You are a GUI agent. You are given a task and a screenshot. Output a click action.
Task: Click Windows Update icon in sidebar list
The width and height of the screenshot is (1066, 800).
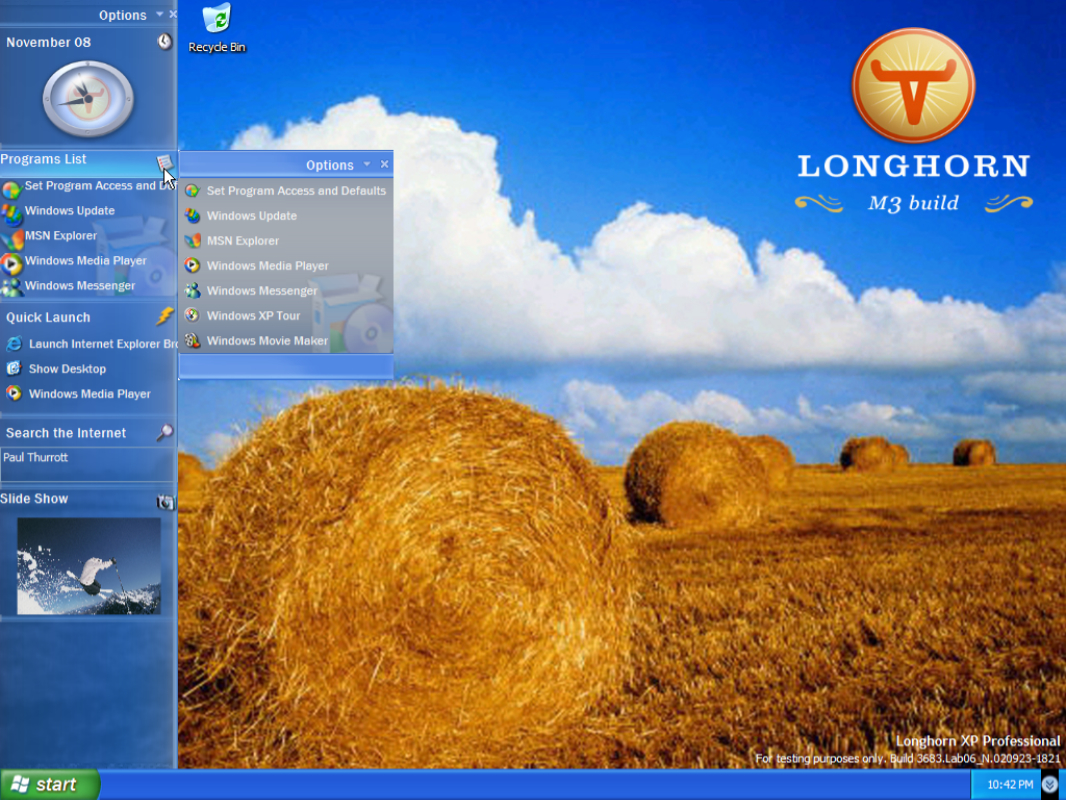pos(11,214)
